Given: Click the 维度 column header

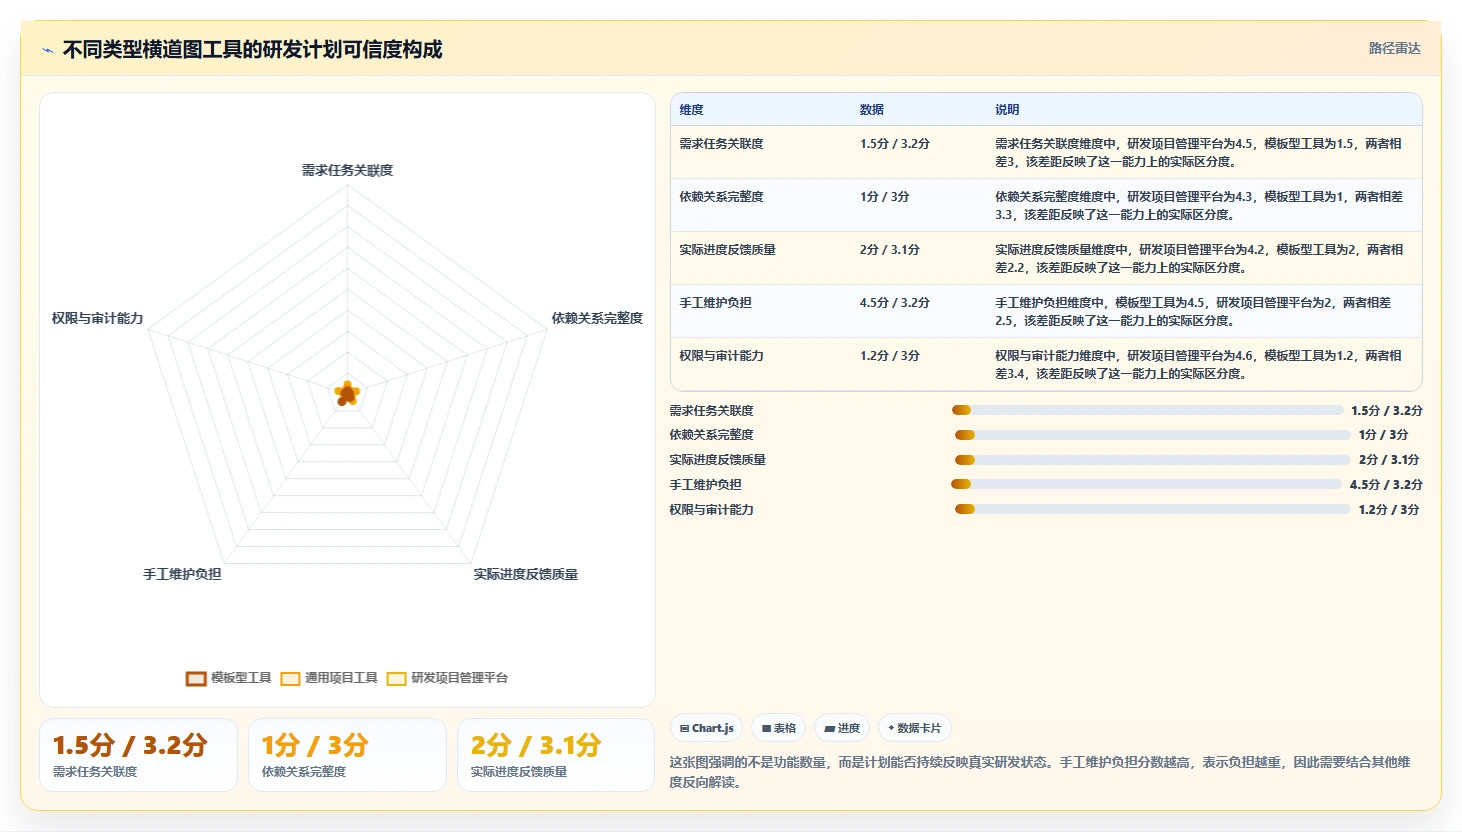Looking at the screenshot, I should pyautogui.click(x=692, y=110).
